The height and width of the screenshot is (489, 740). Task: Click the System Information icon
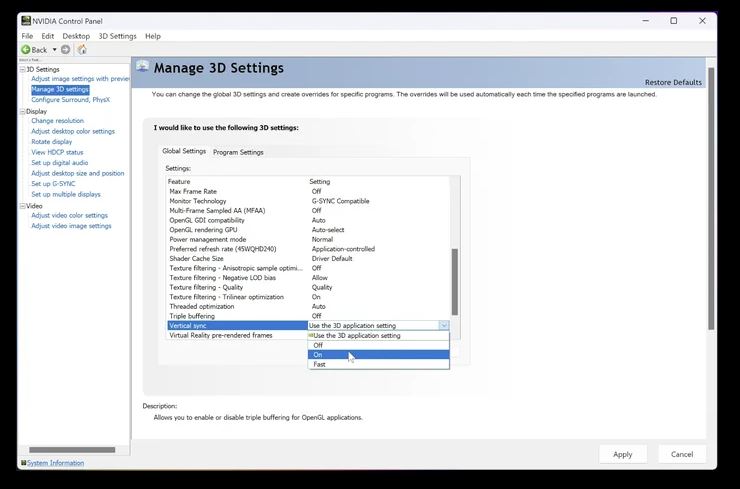[24, 463]
